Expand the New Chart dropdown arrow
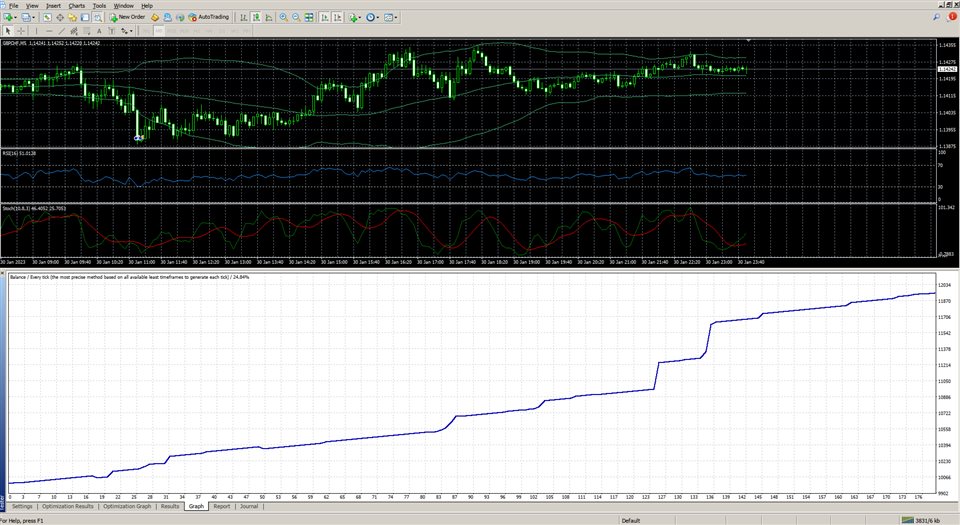Image resolution: width=960 pixels, height=525 pixels. [x=16, y=17]
